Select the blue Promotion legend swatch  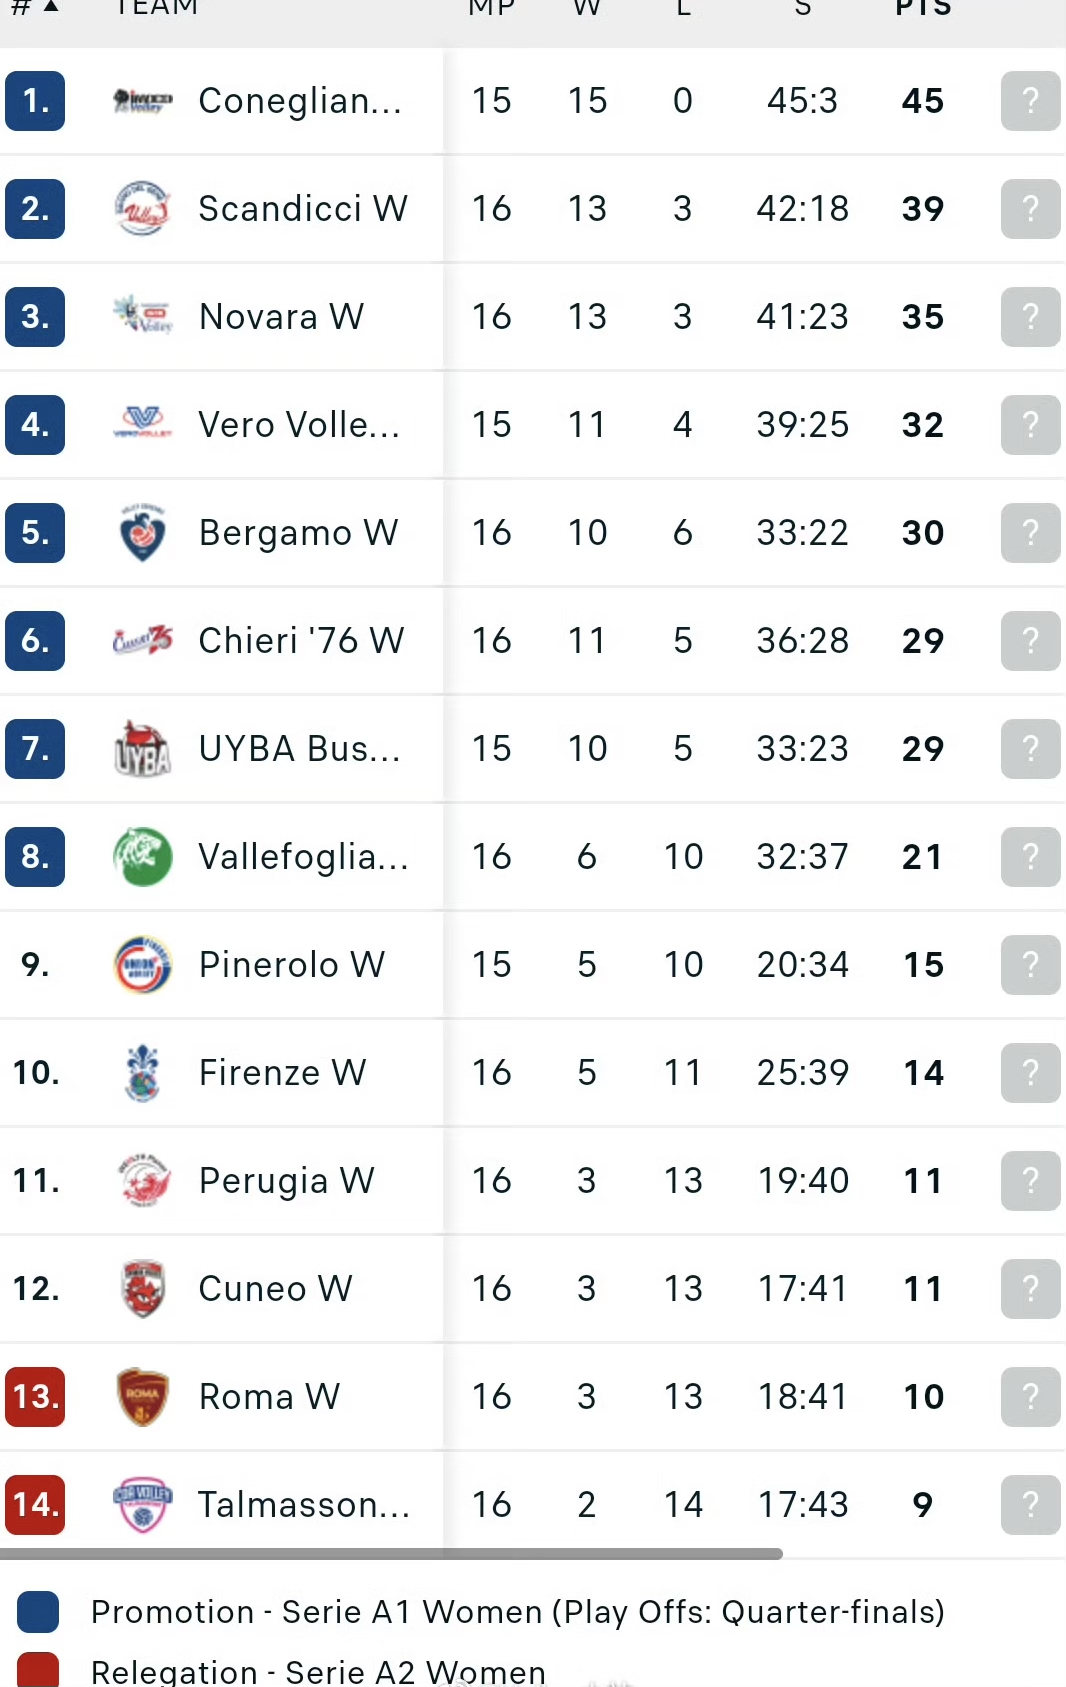point(38,1612)
